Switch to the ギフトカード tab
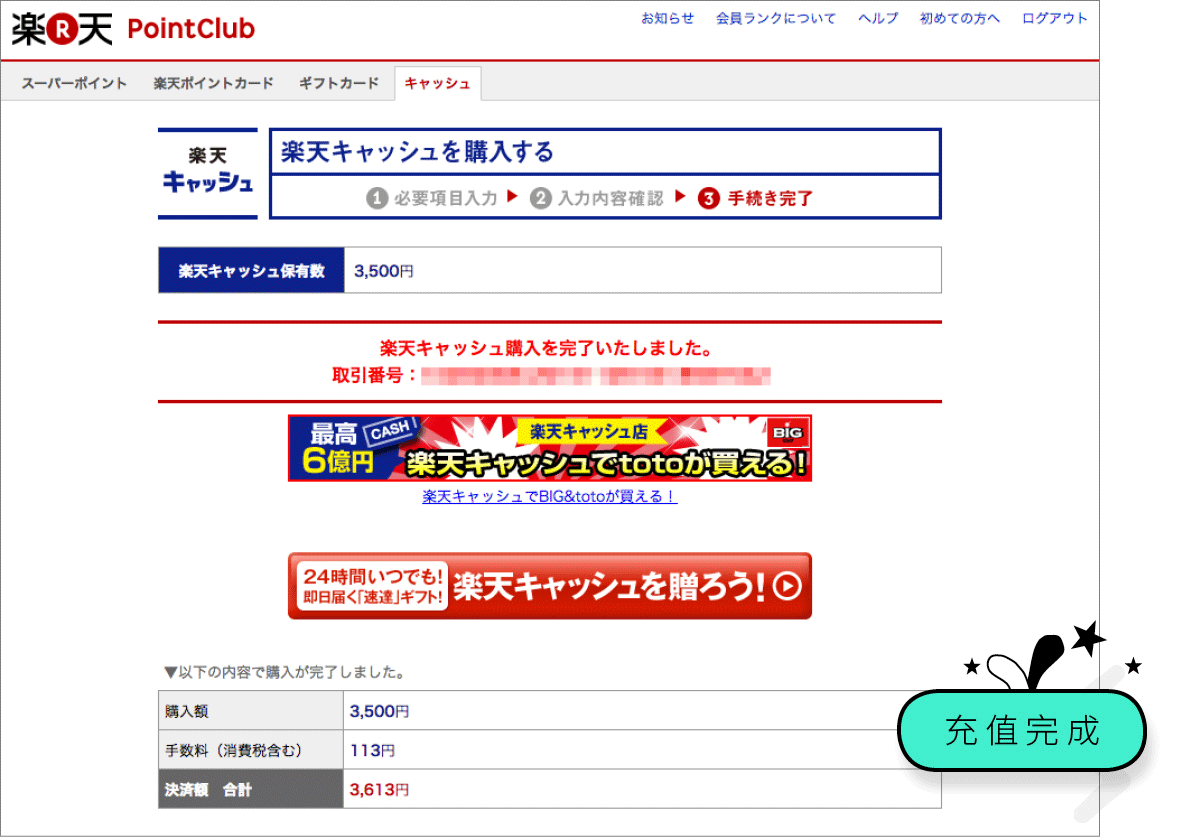The image size is (1200, 837). pos(339,83)
